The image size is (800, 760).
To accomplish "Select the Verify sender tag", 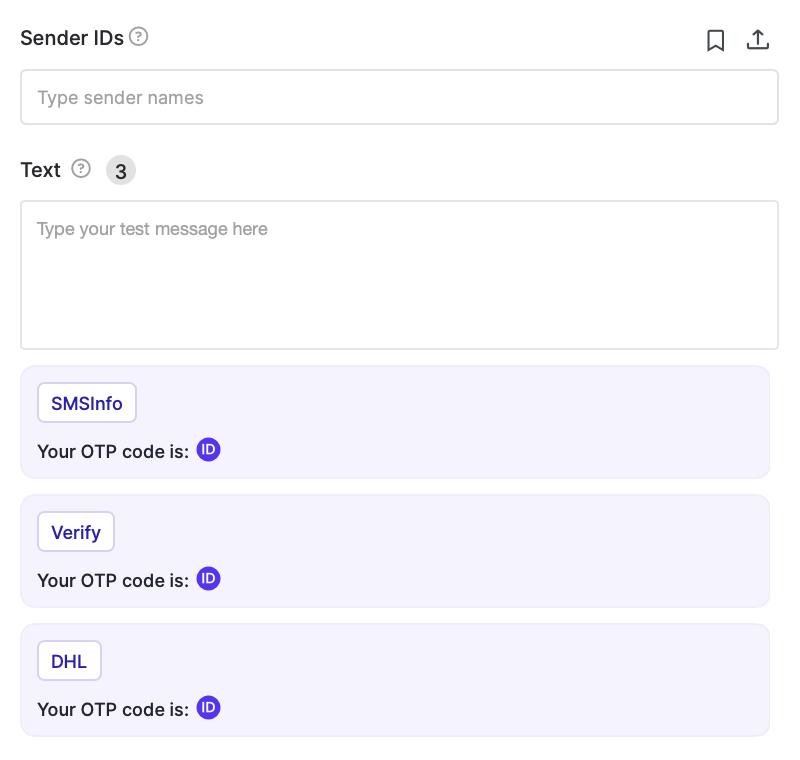I will tap(76, 531).
